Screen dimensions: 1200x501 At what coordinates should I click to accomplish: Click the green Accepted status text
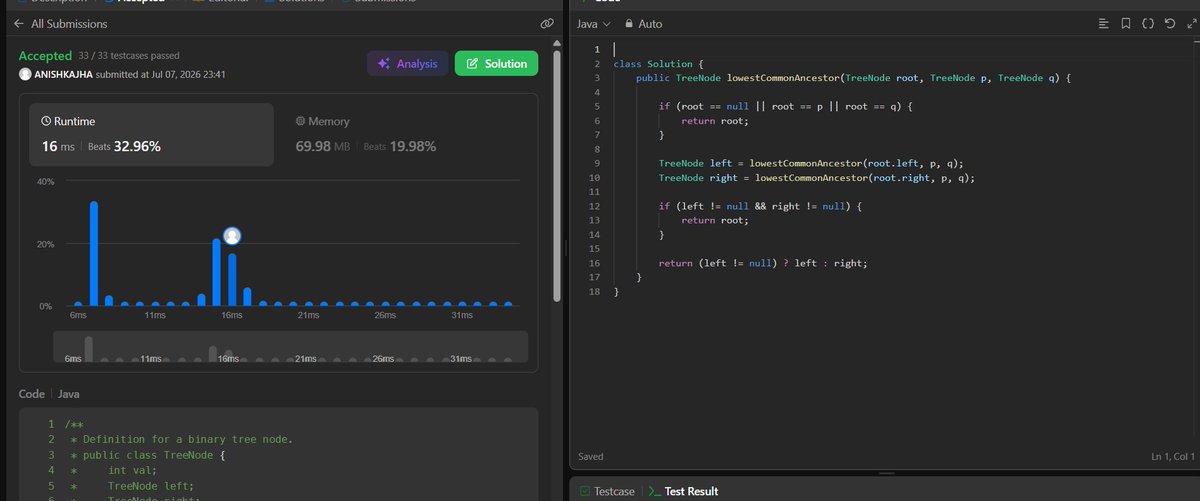pos(45,56)
